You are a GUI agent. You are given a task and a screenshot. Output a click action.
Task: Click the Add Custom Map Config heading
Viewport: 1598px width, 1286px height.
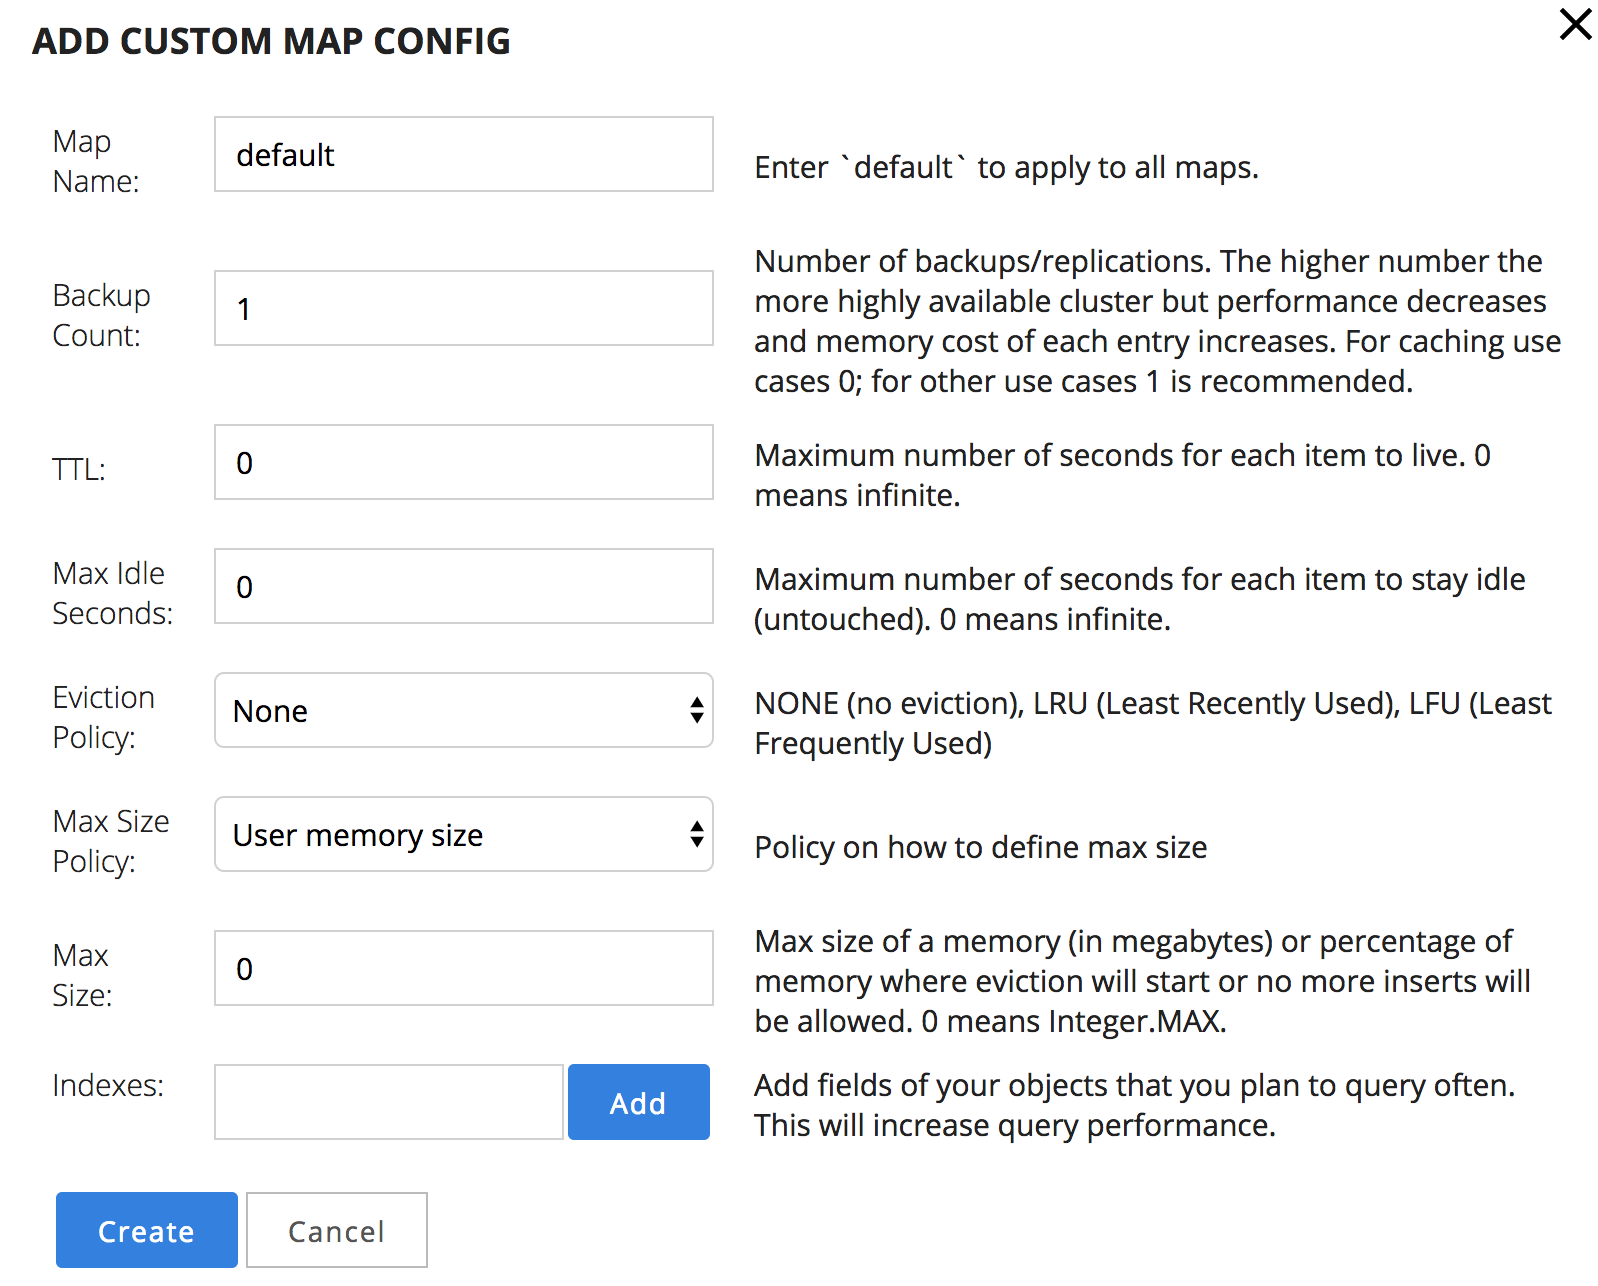pyautogui.click(x=271, y=41)
